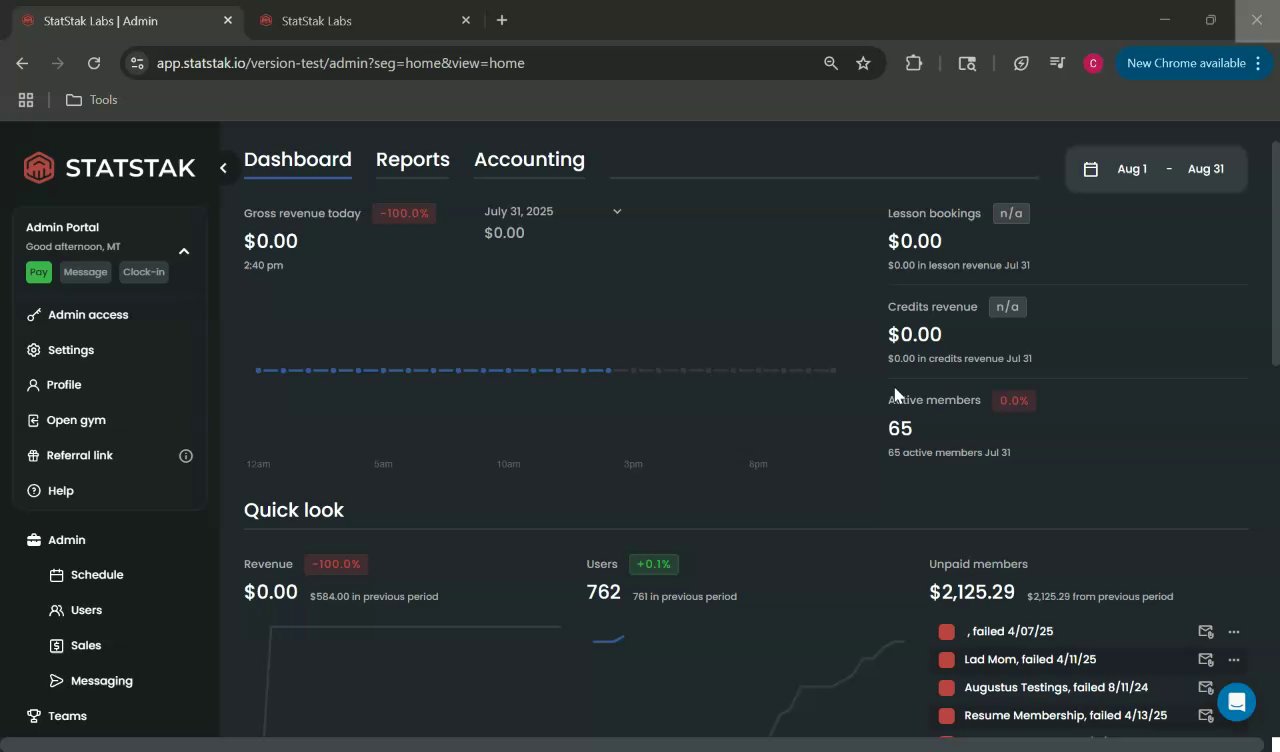Open Messaging via the paper plane icon
The image size is (1280, 752).
click(57, 681)
